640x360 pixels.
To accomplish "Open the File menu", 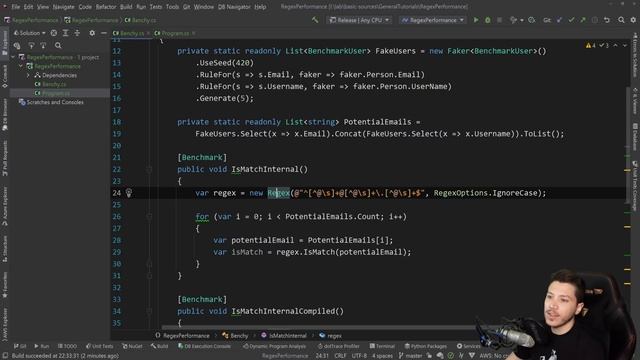I will 16,7.
